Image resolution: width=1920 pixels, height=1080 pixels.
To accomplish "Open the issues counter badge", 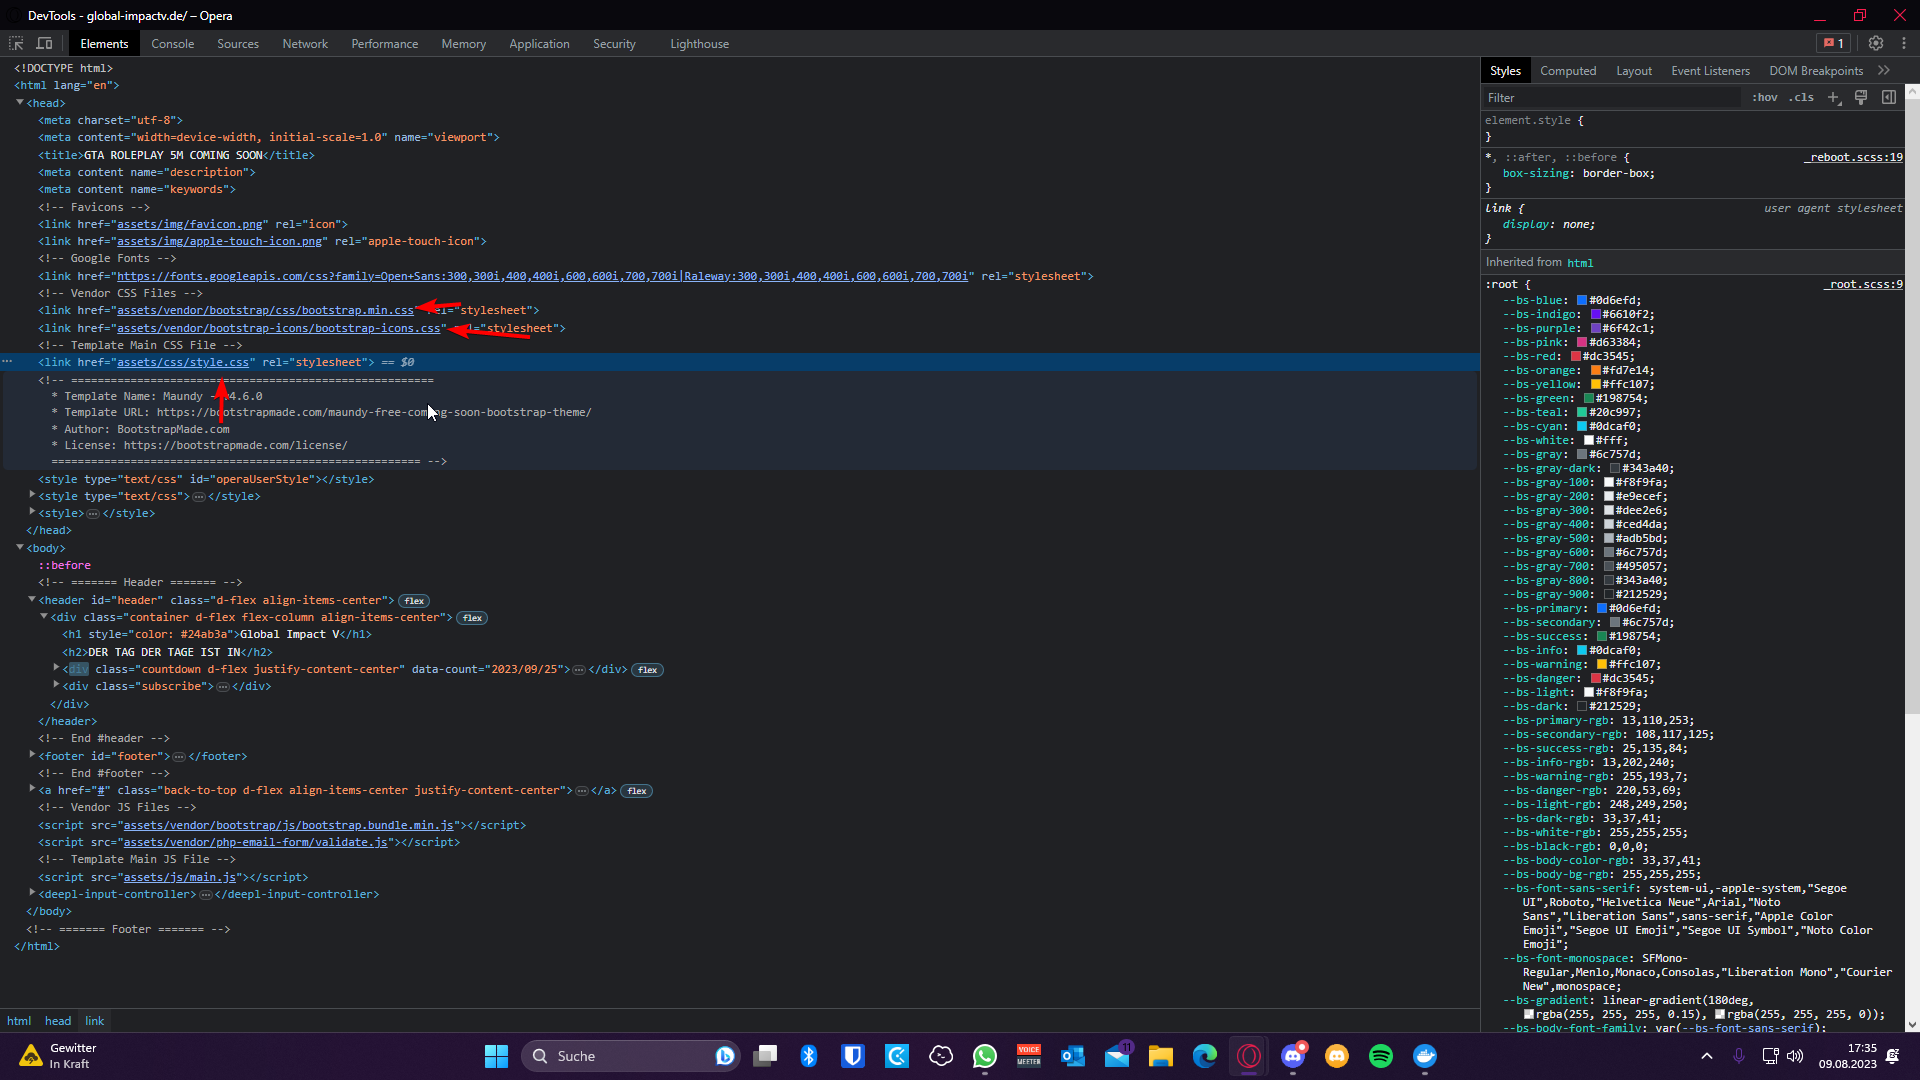I will point(1833,44).
